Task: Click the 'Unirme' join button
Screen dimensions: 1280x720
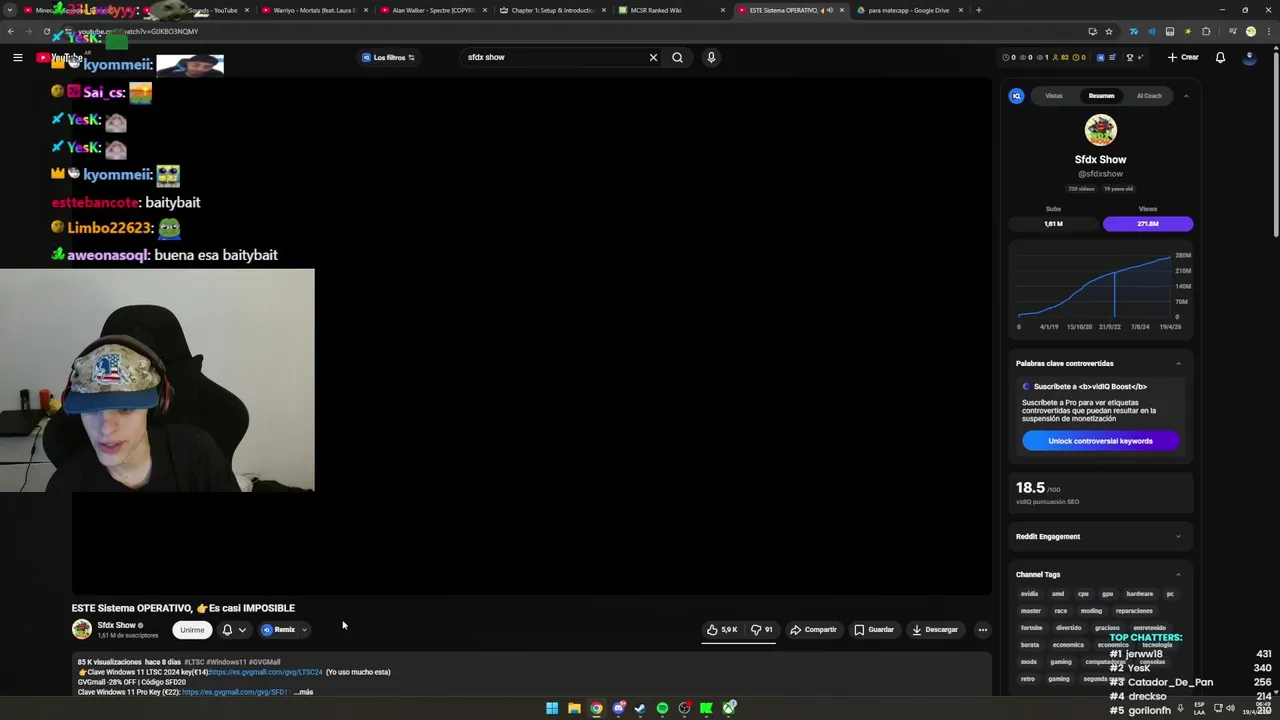Action: pyautogui.click(x=192, y=630)
